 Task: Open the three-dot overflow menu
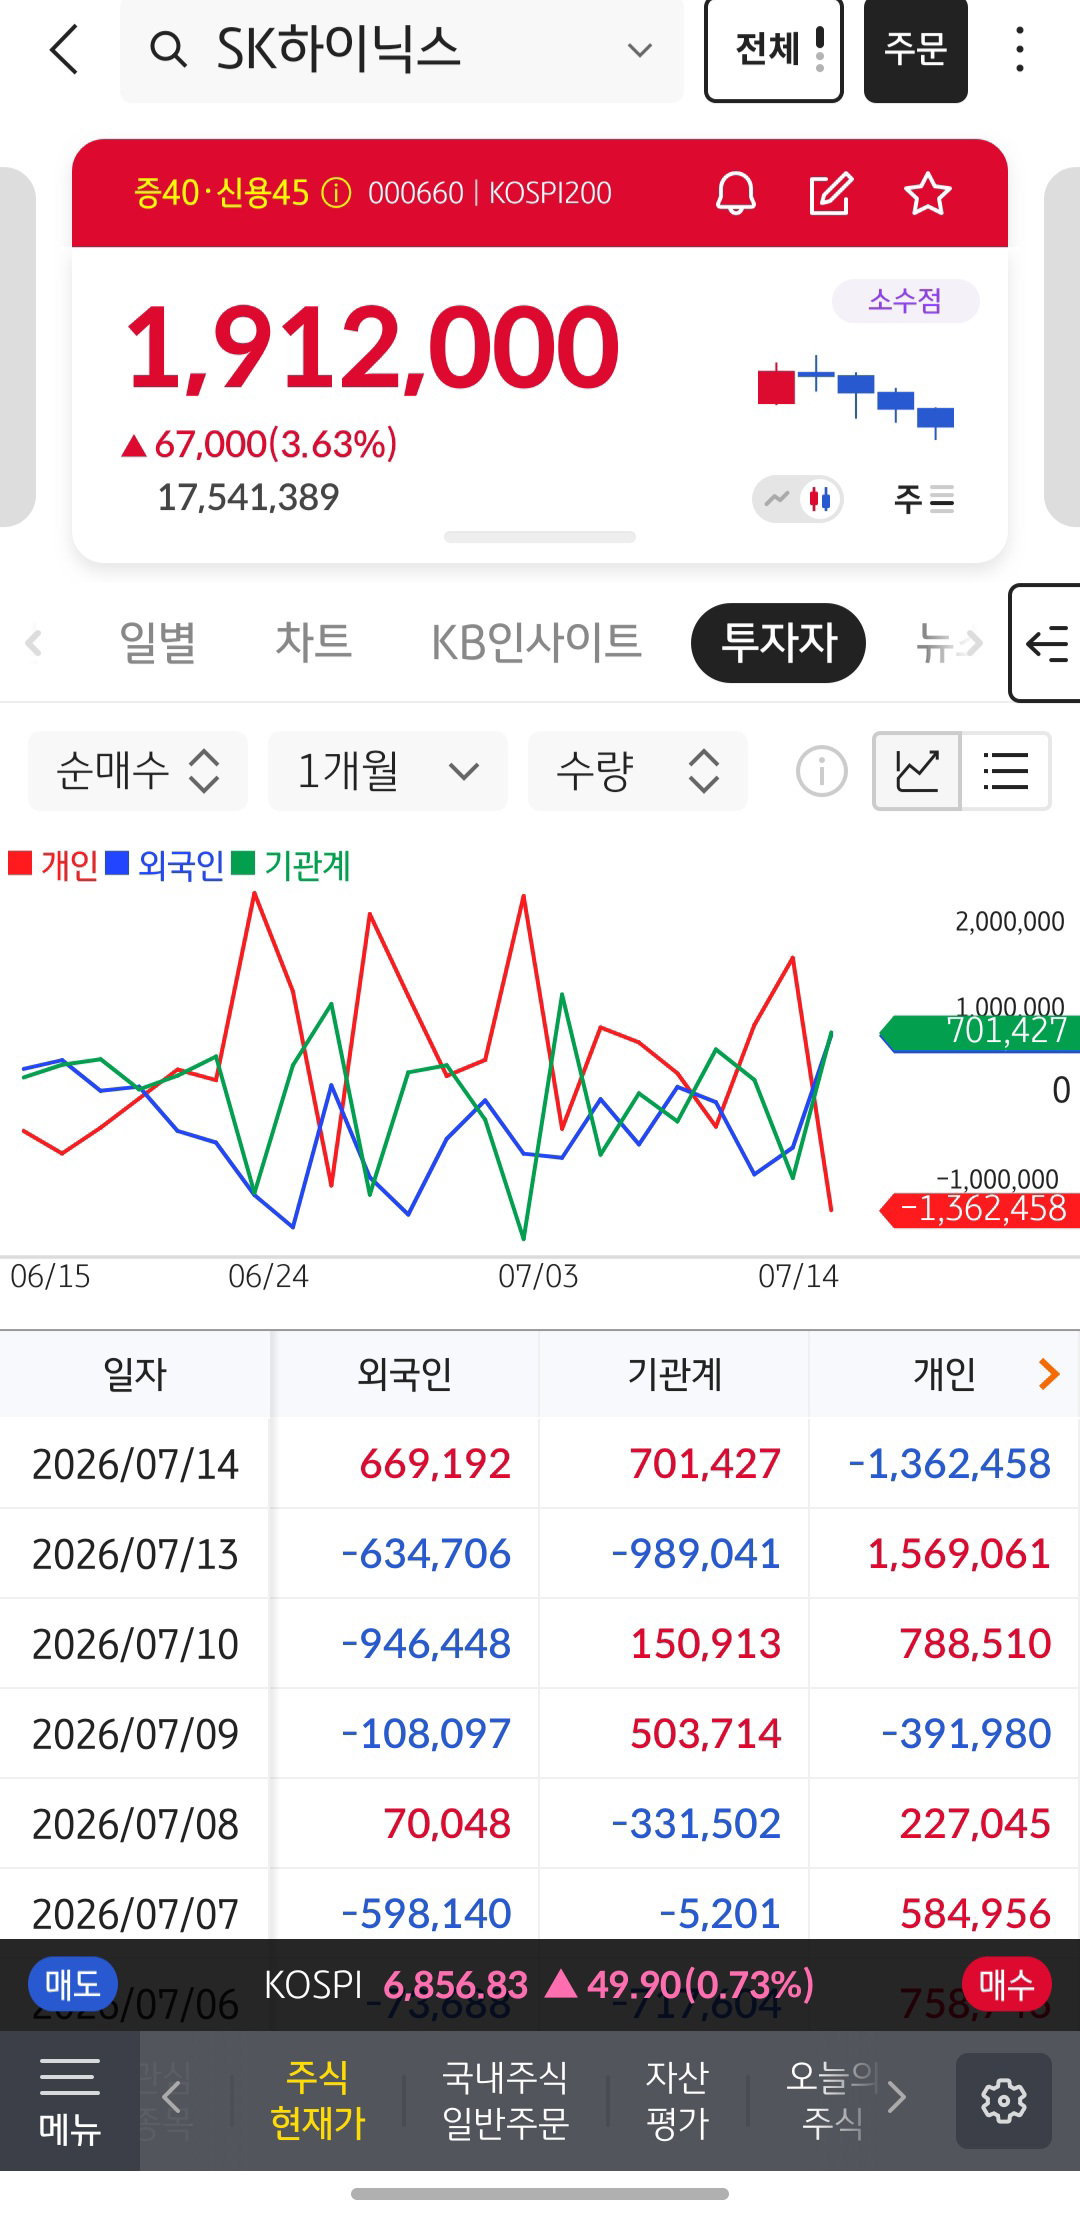(x=1019, y=49)
